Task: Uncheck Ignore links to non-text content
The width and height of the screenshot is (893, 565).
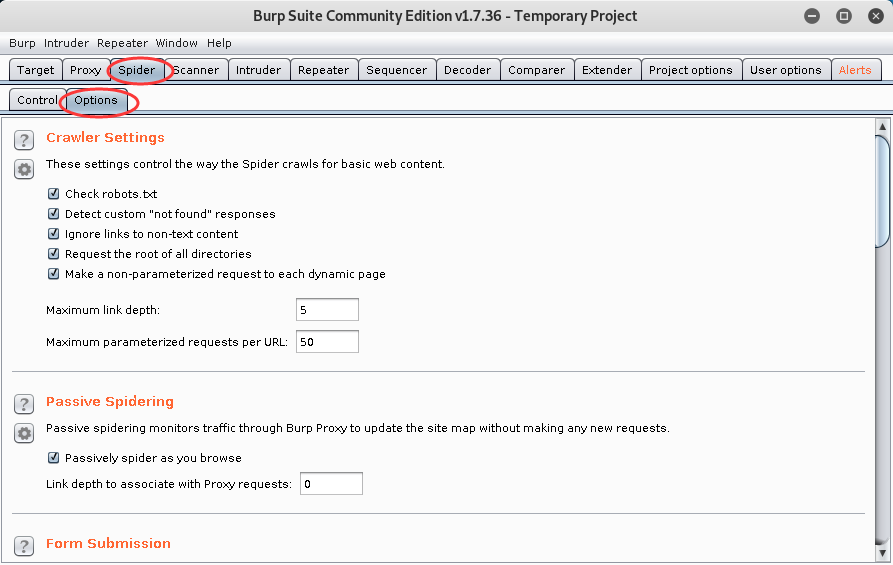Action: pos(54,234)
